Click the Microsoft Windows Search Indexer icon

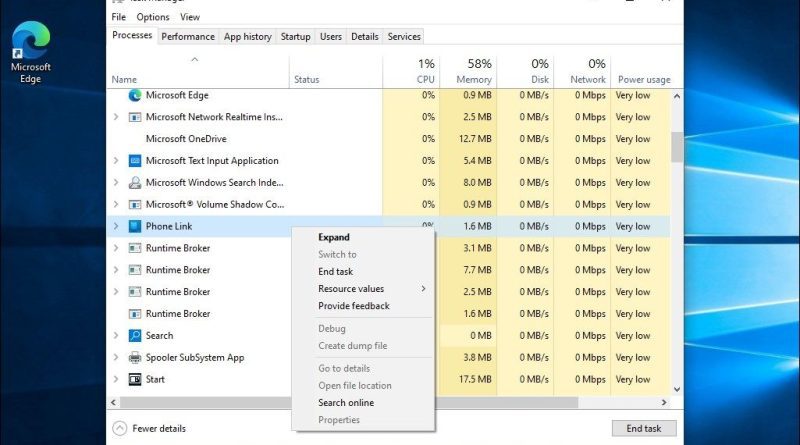coord(135,183)
